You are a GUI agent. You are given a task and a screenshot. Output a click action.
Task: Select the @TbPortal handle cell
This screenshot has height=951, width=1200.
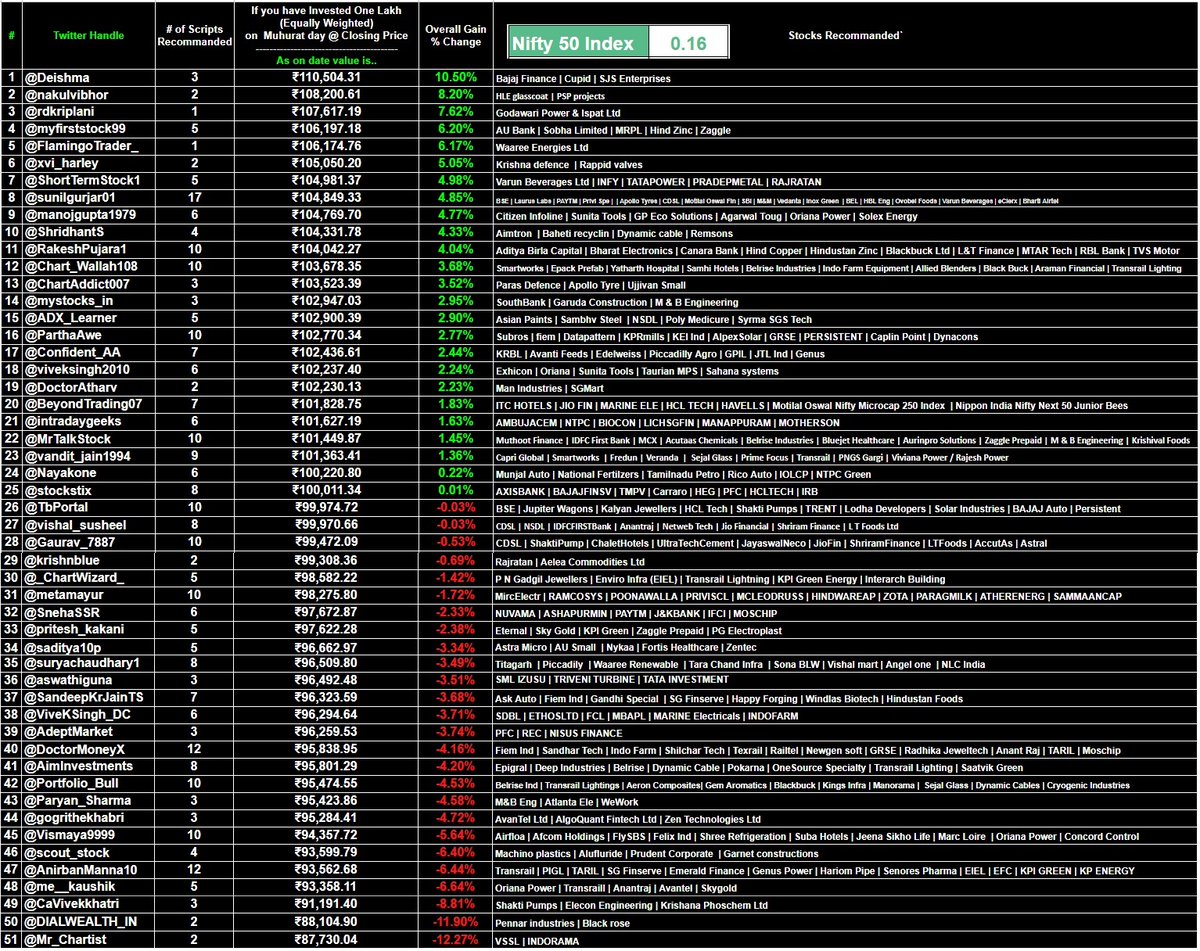tap(88, 508)
